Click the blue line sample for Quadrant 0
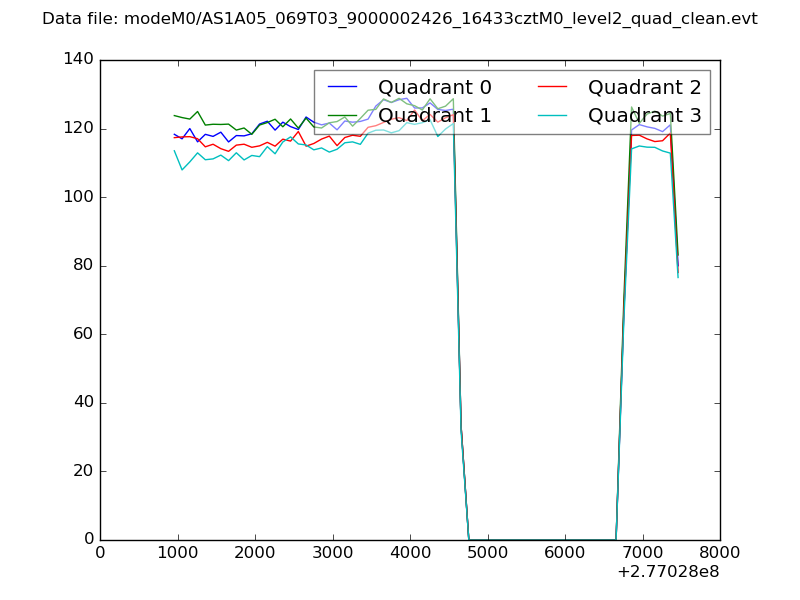The image size is (800, 600). tap(343, 88)
